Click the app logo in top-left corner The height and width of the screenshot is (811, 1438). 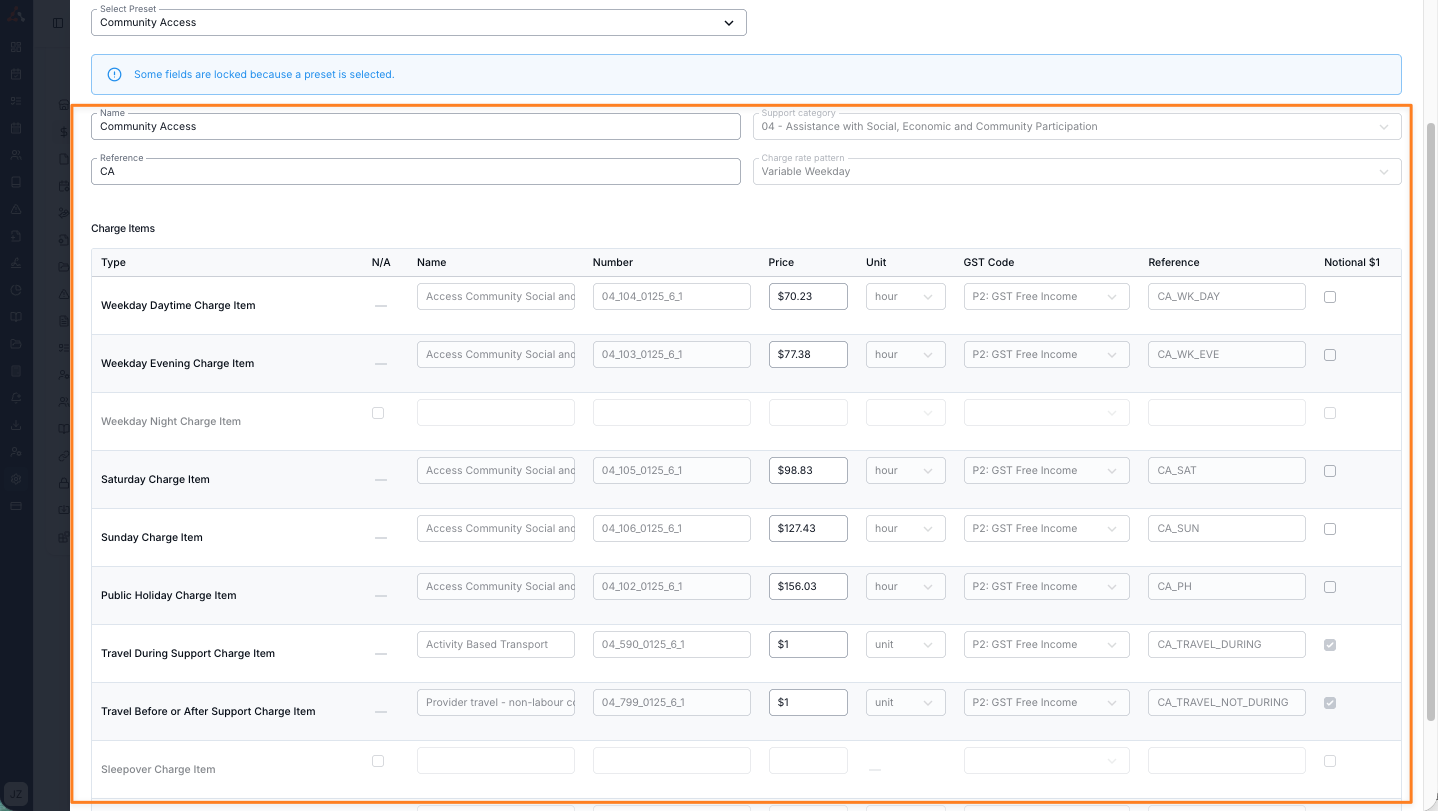pos(16,16)
